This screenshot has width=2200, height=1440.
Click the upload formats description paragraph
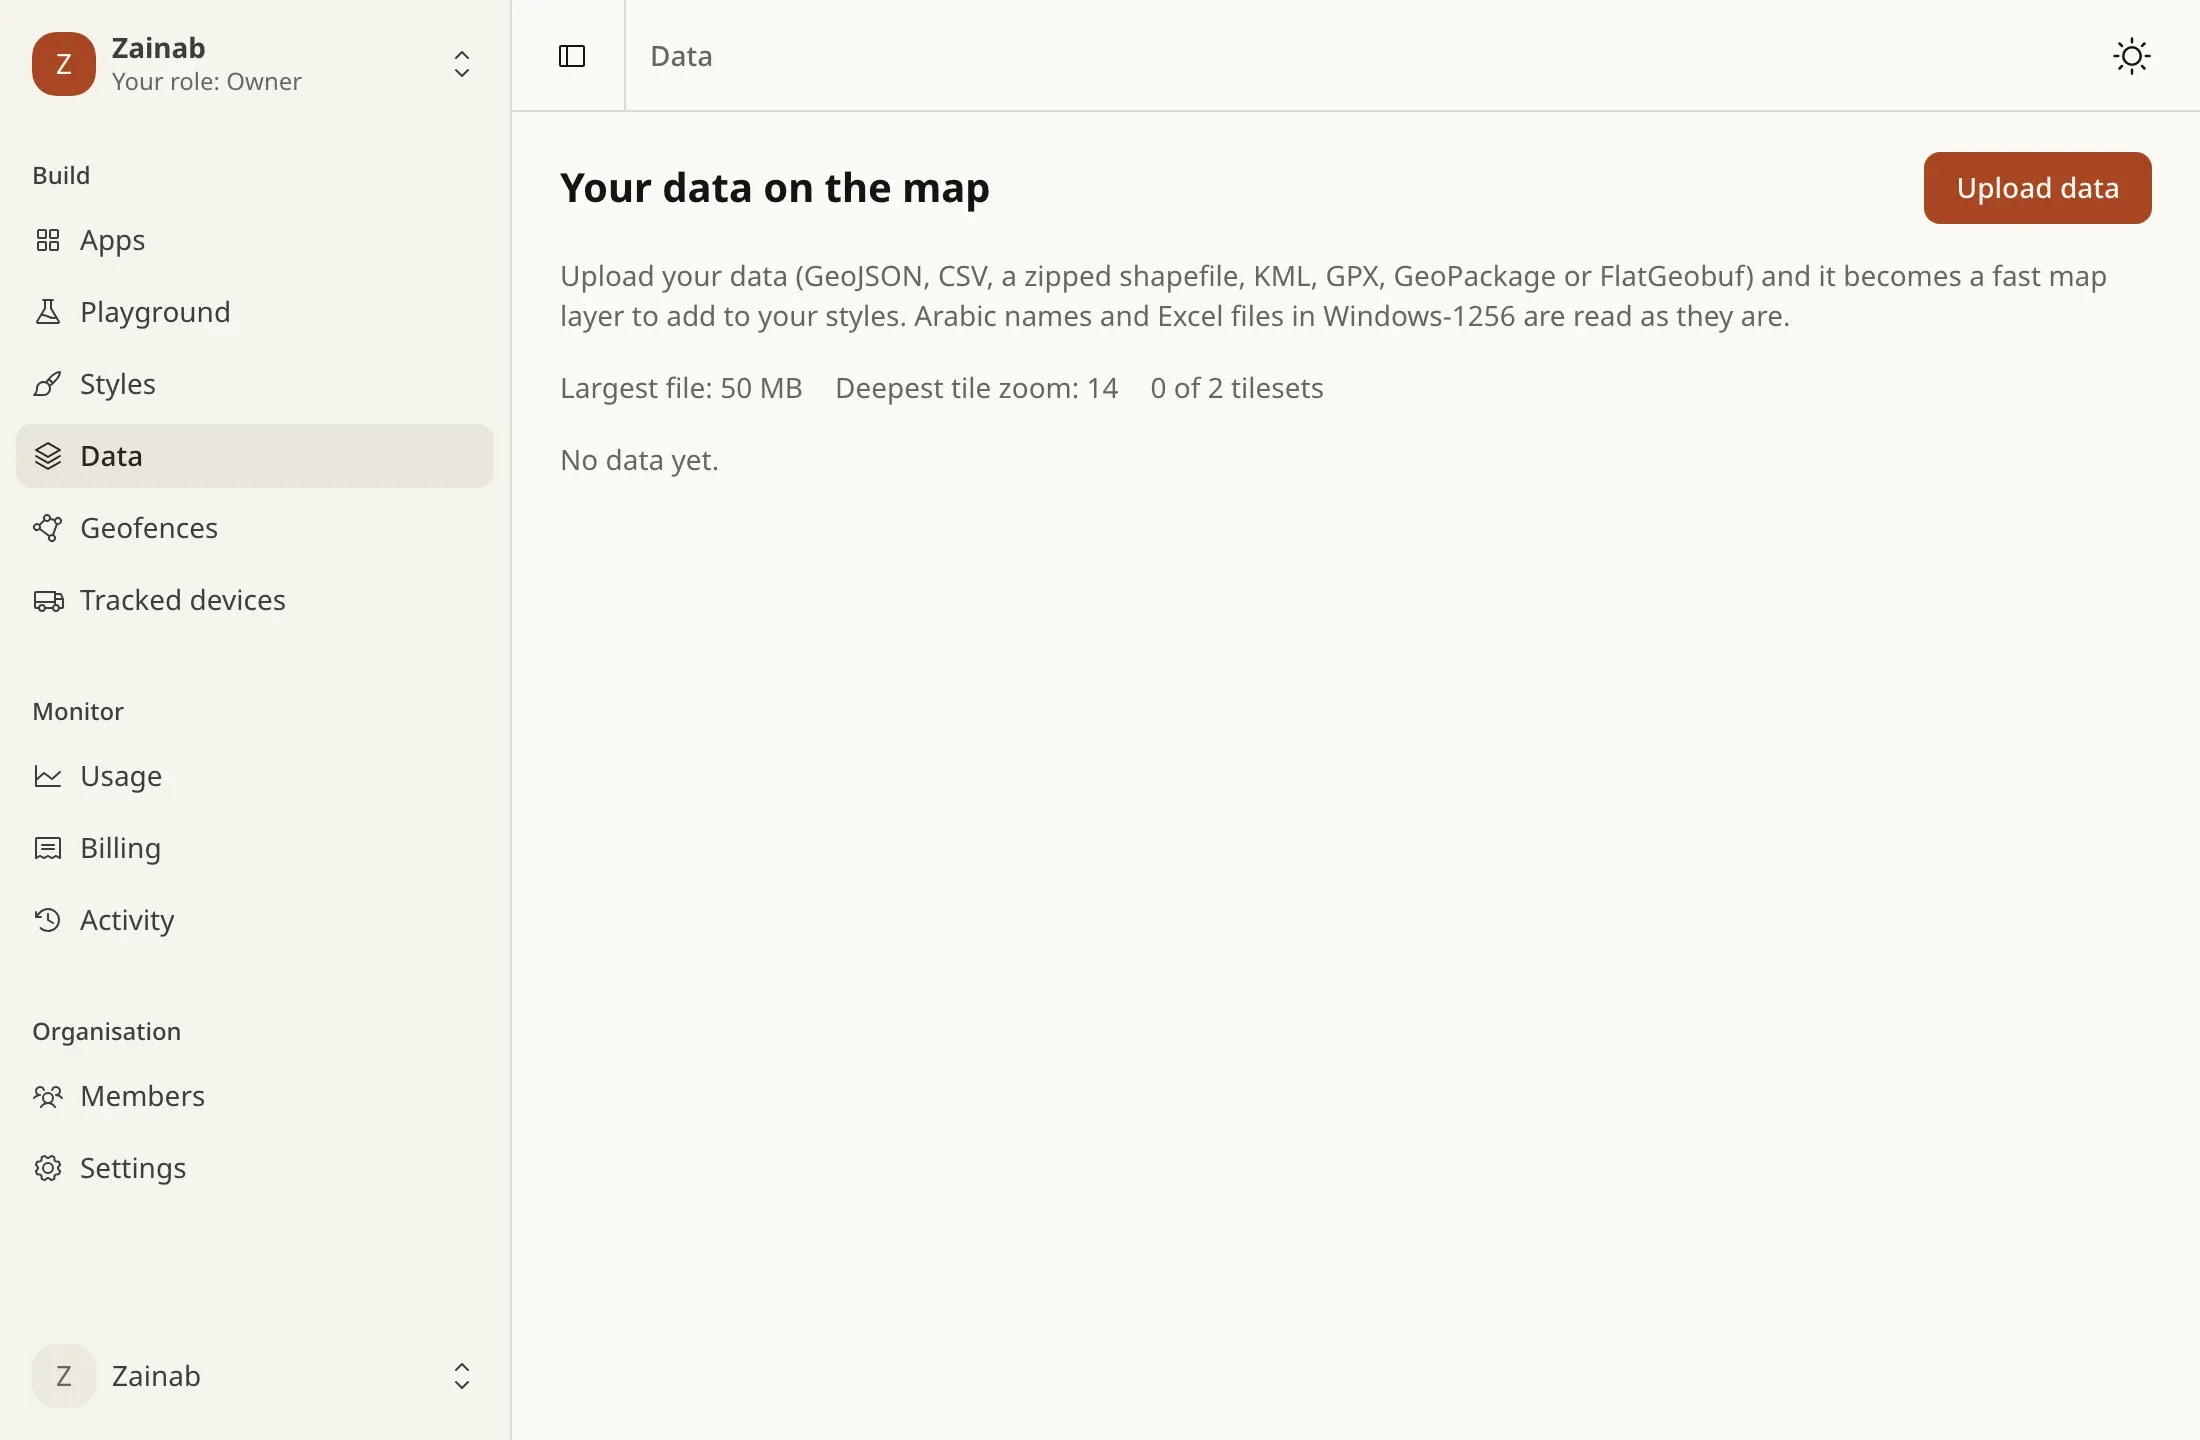(x=1333, y=296)
